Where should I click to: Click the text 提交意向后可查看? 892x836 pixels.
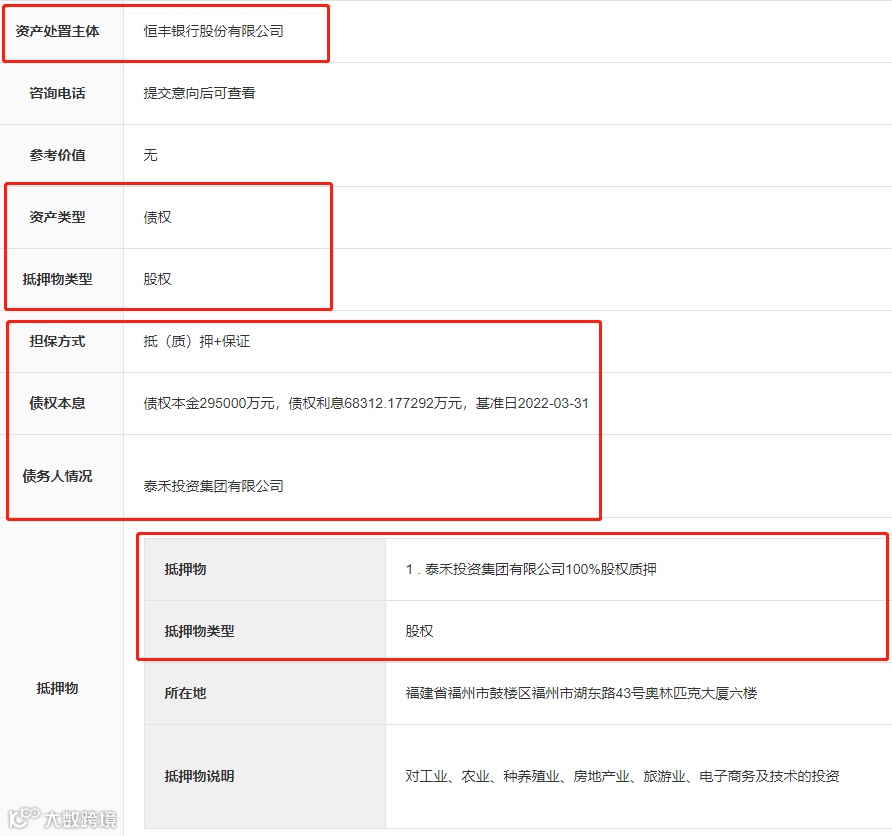199,93
